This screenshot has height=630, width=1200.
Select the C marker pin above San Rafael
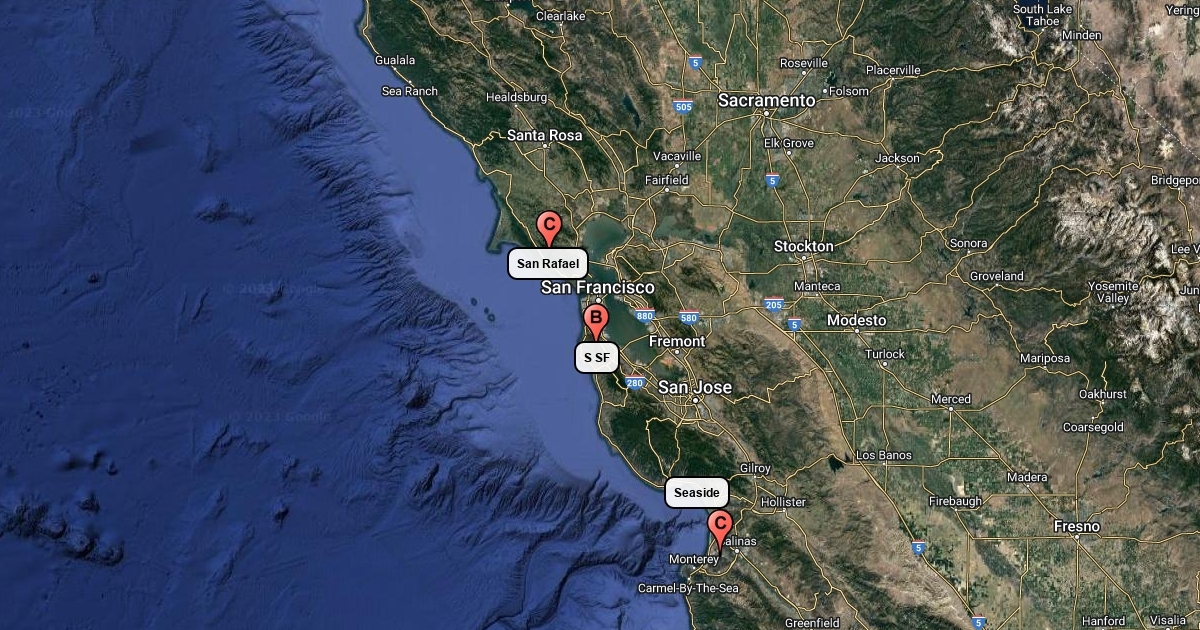click(x=548, y=229)
